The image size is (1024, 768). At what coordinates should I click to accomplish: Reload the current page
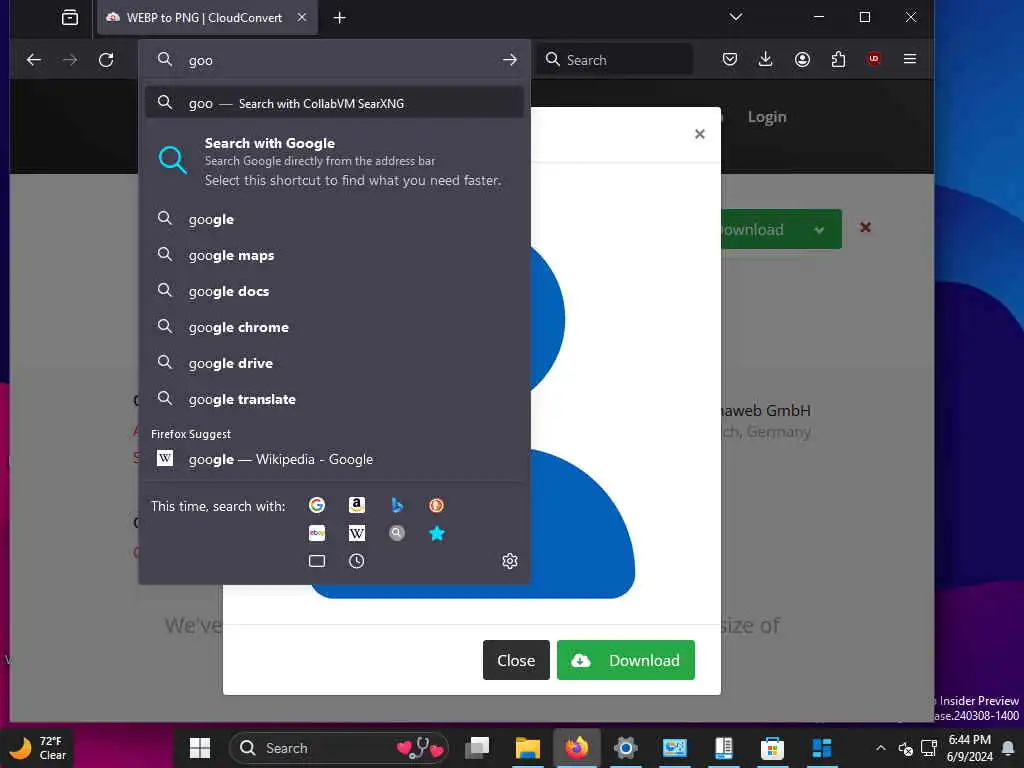(106, 60)
